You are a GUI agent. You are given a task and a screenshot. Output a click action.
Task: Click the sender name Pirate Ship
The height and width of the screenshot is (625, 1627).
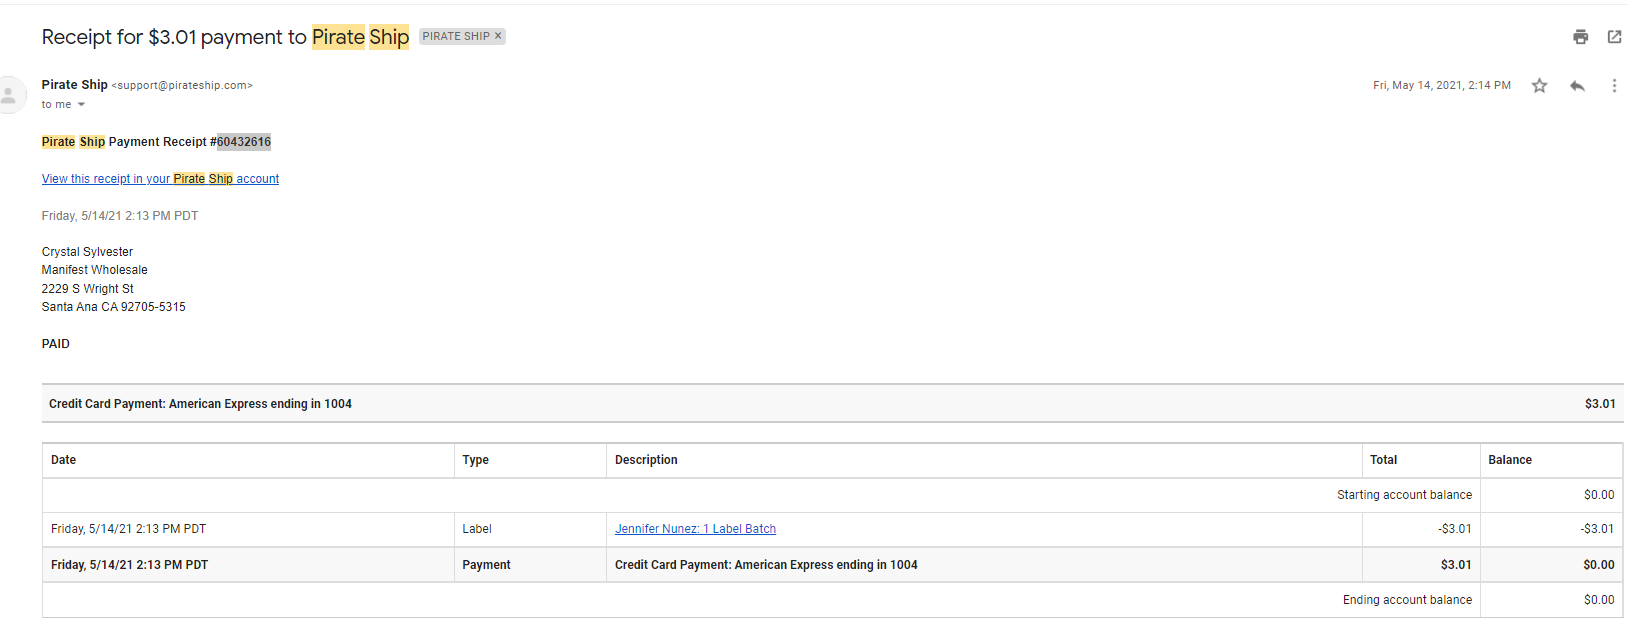pos(74,85)
